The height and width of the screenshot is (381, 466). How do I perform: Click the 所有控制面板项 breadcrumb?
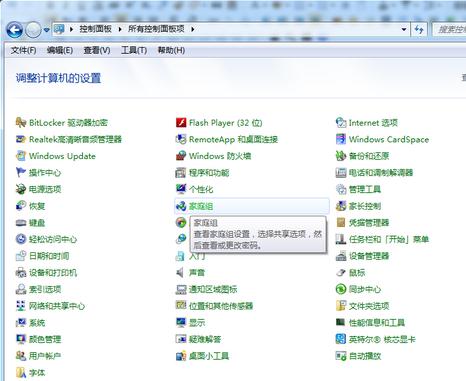156,29
